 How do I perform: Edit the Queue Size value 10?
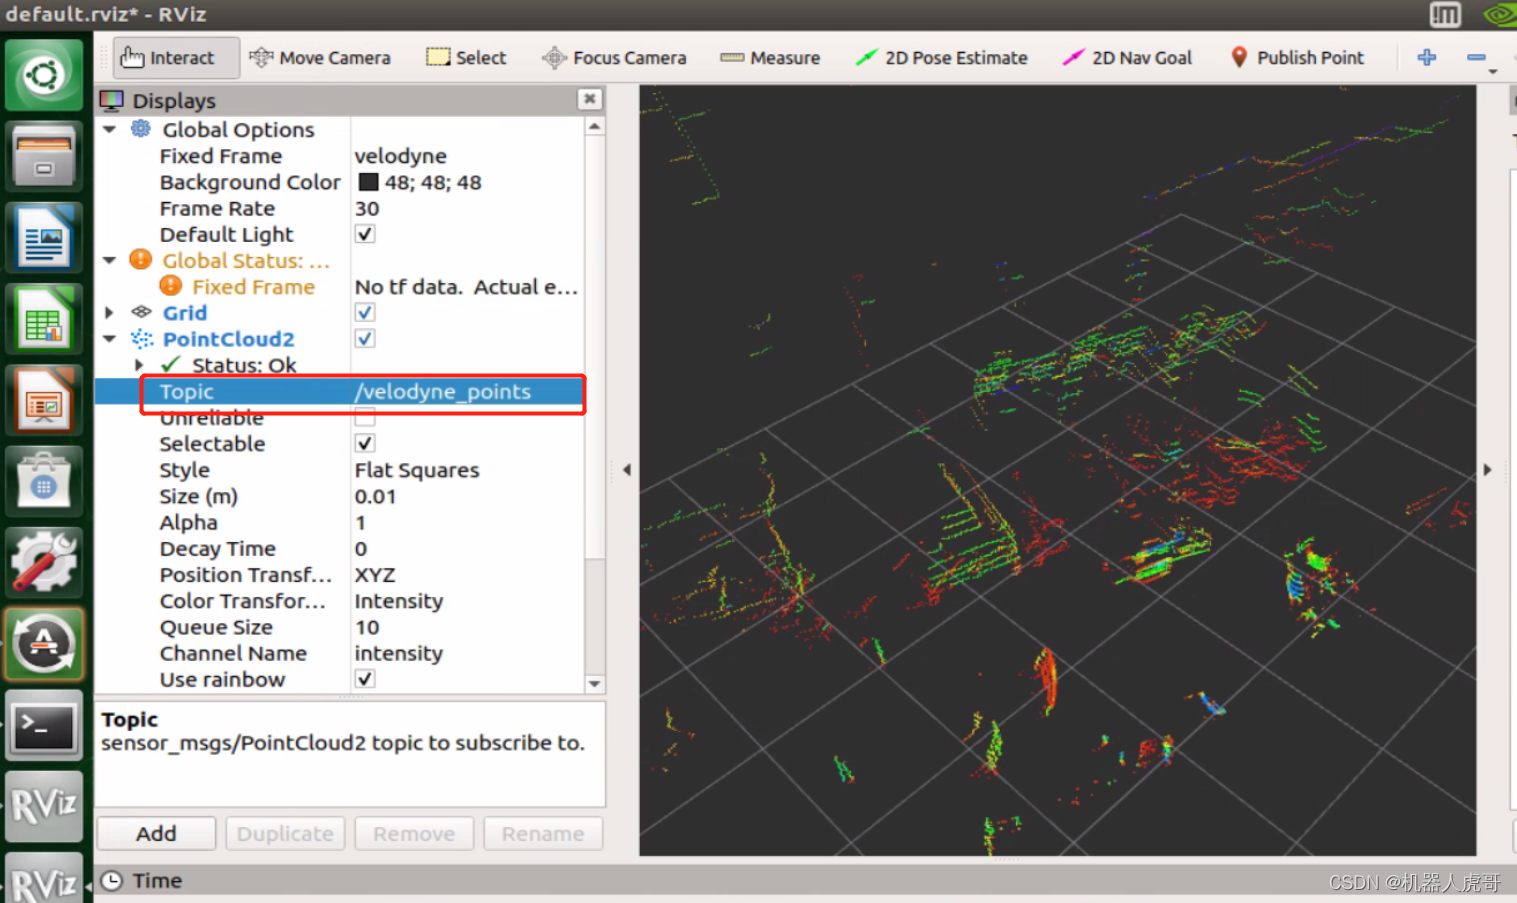tap(467, 627)
